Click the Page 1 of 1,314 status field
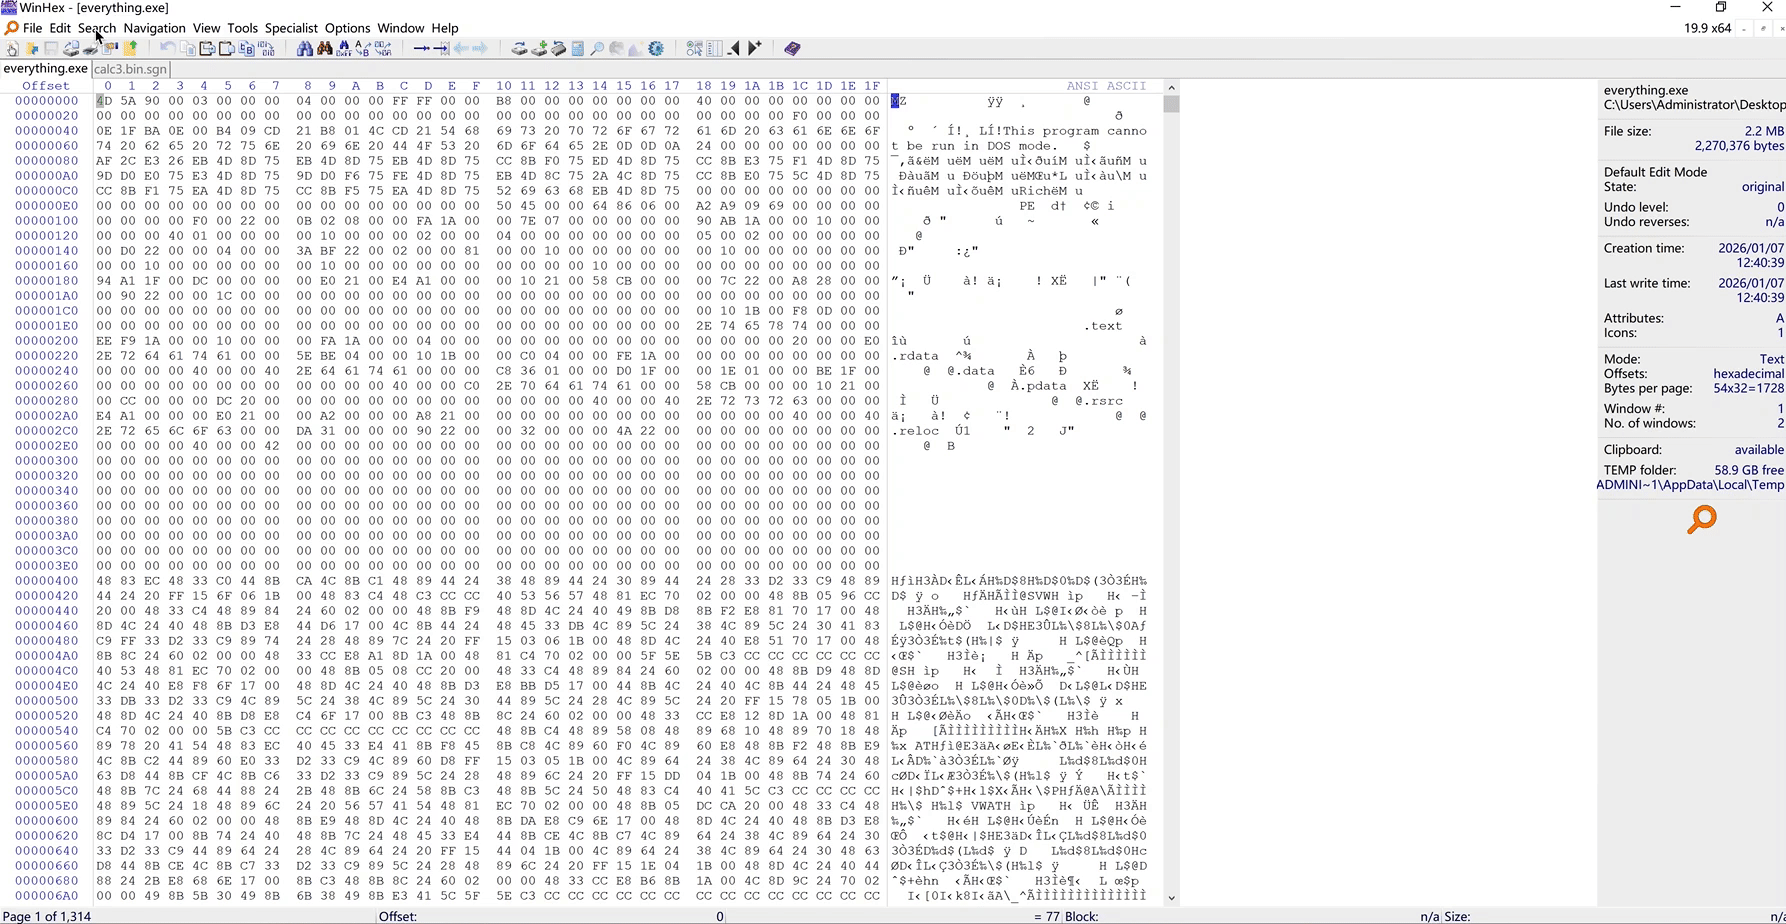 [48, 916]
